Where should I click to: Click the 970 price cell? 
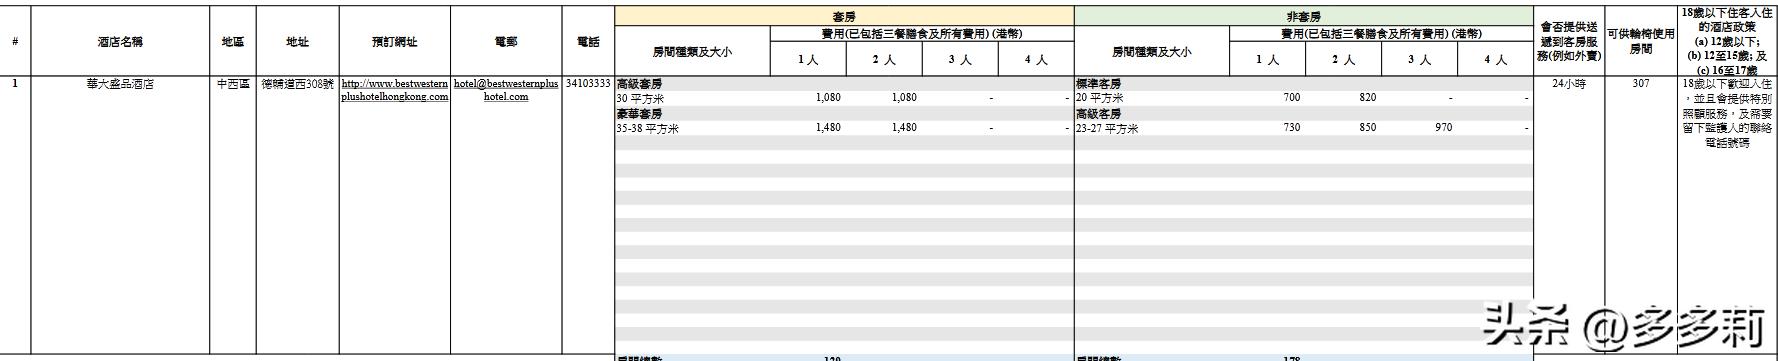click(x=1443, y=128)
